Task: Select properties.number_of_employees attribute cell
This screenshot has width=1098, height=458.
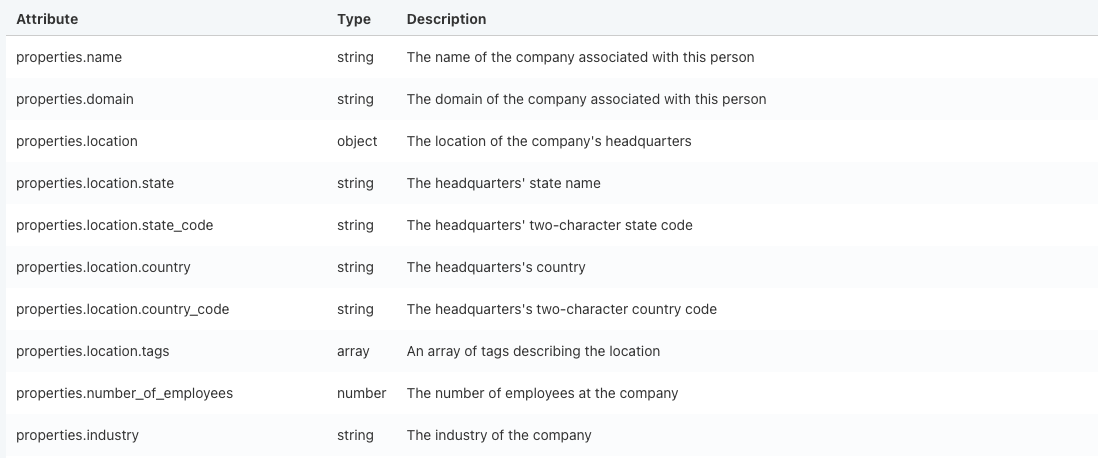Action: (x=125, y=394)
